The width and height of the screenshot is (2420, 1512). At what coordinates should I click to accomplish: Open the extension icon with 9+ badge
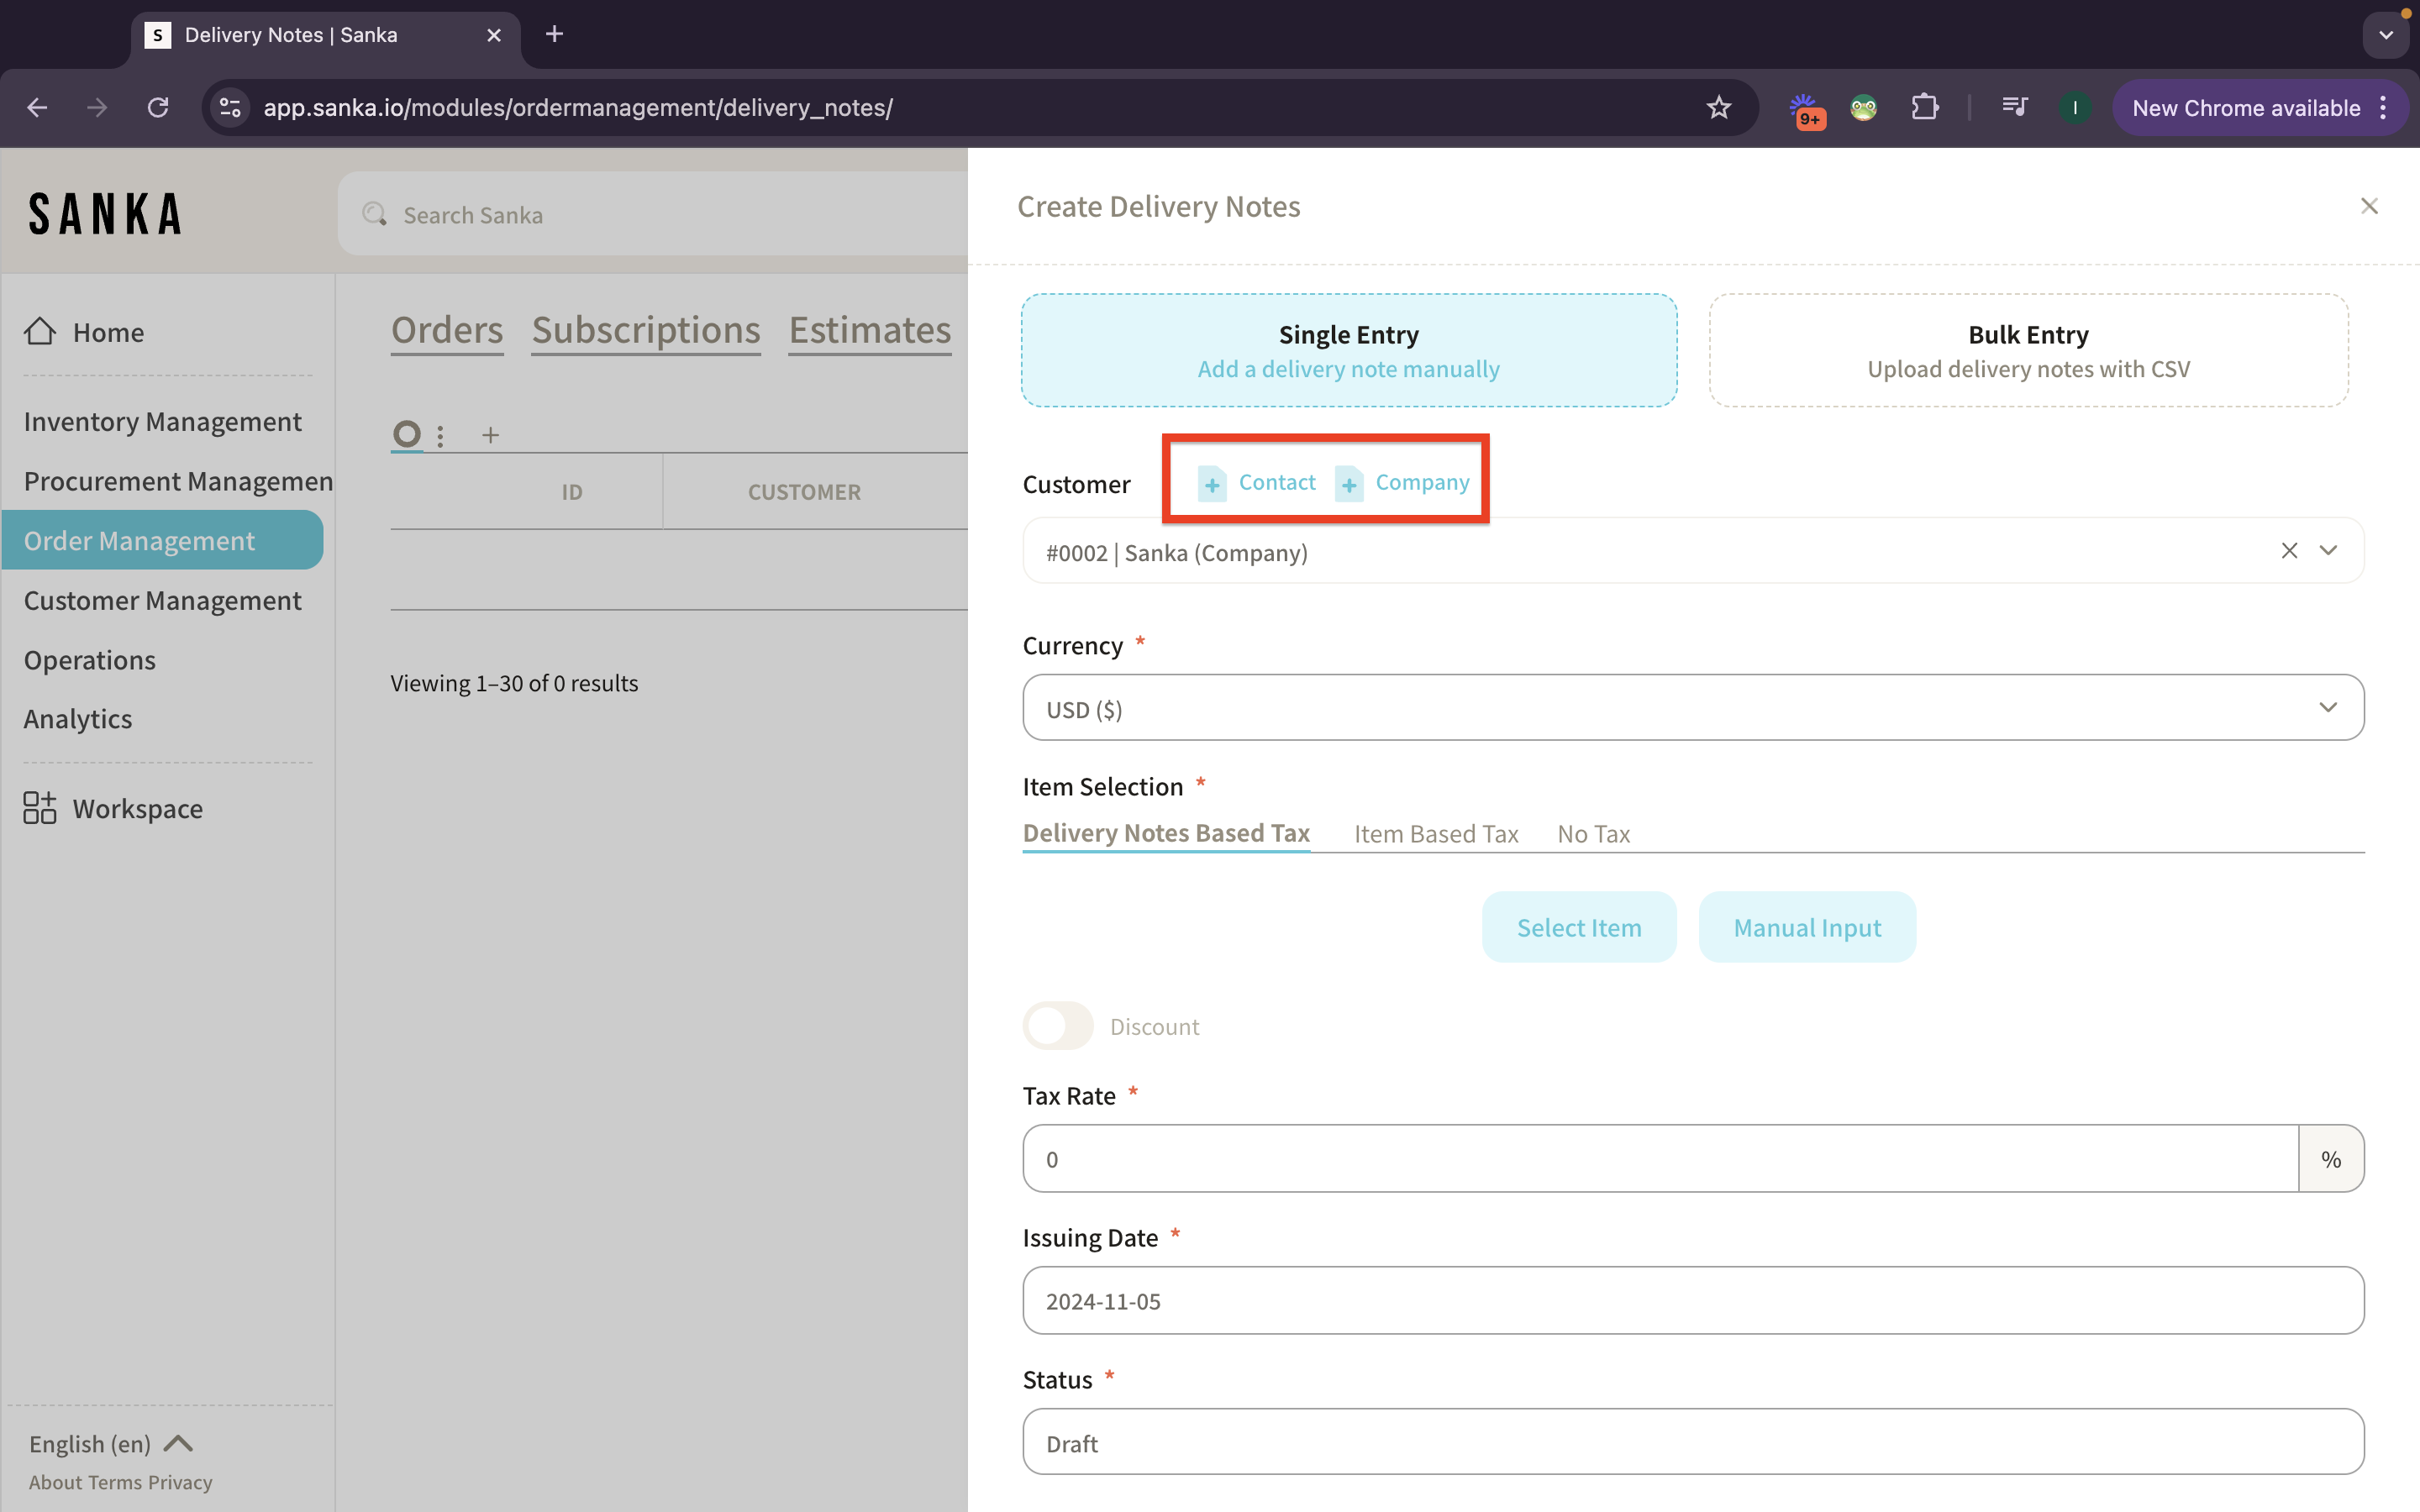[x=1805, y=110]
